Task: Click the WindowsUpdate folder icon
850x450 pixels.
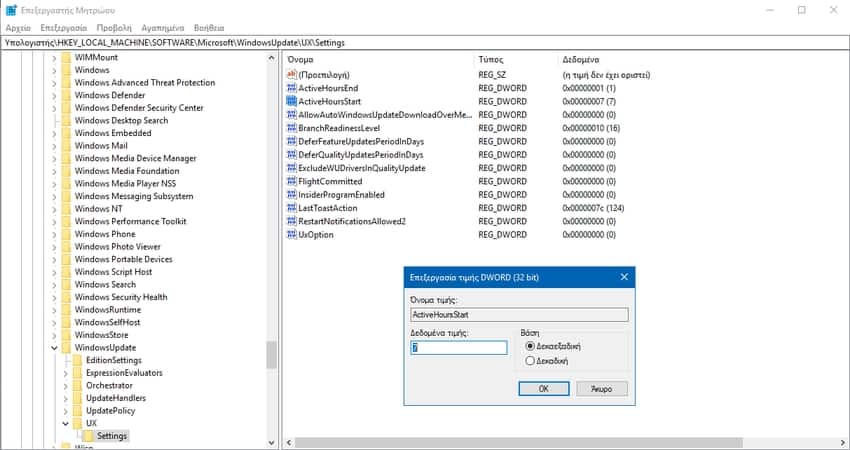Action: tap(66, 348)
